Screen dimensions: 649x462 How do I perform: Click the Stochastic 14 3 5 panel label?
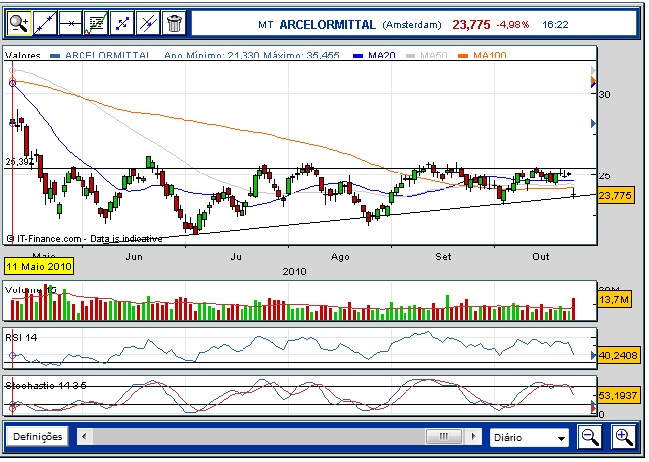(46, 385)
